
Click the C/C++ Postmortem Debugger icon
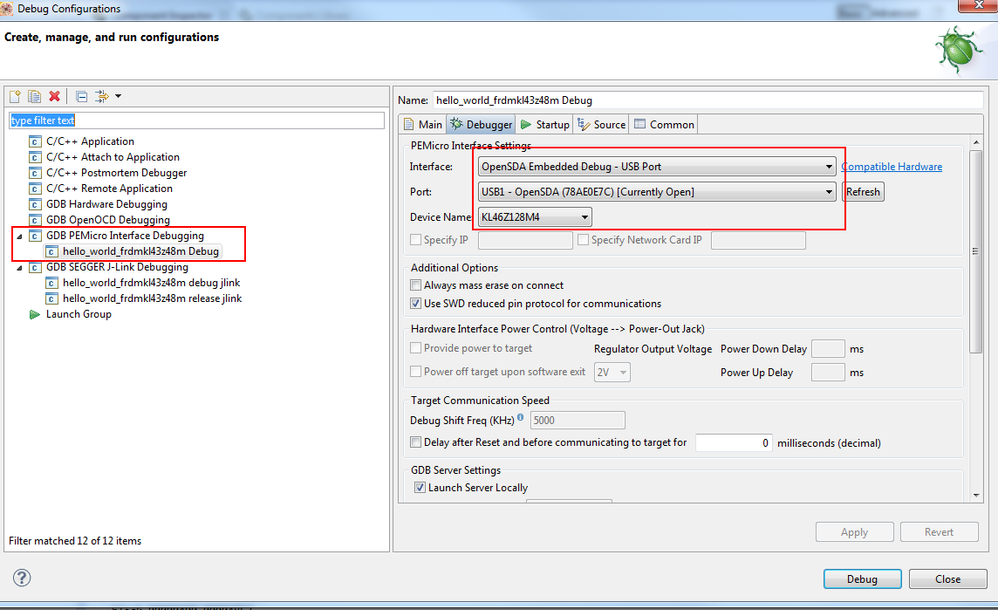tap(35, 173)
